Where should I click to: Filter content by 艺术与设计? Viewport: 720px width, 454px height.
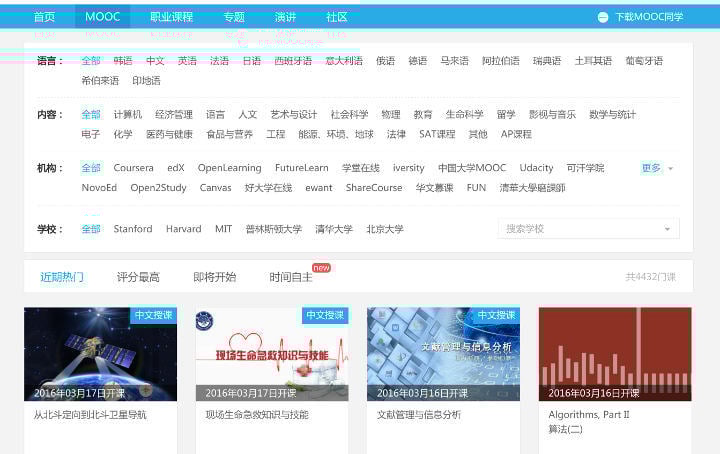pyautogui.click(x=294, y=114)
